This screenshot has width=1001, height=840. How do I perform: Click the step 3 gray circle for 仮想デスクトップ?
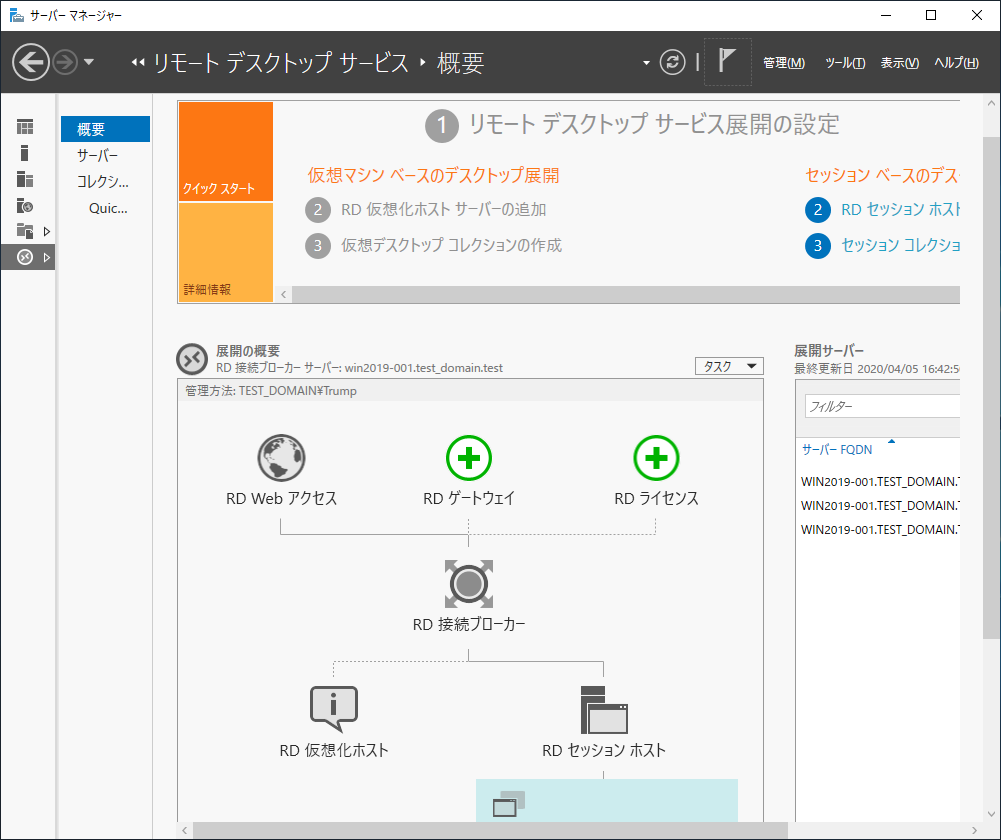tap(318, 246)
